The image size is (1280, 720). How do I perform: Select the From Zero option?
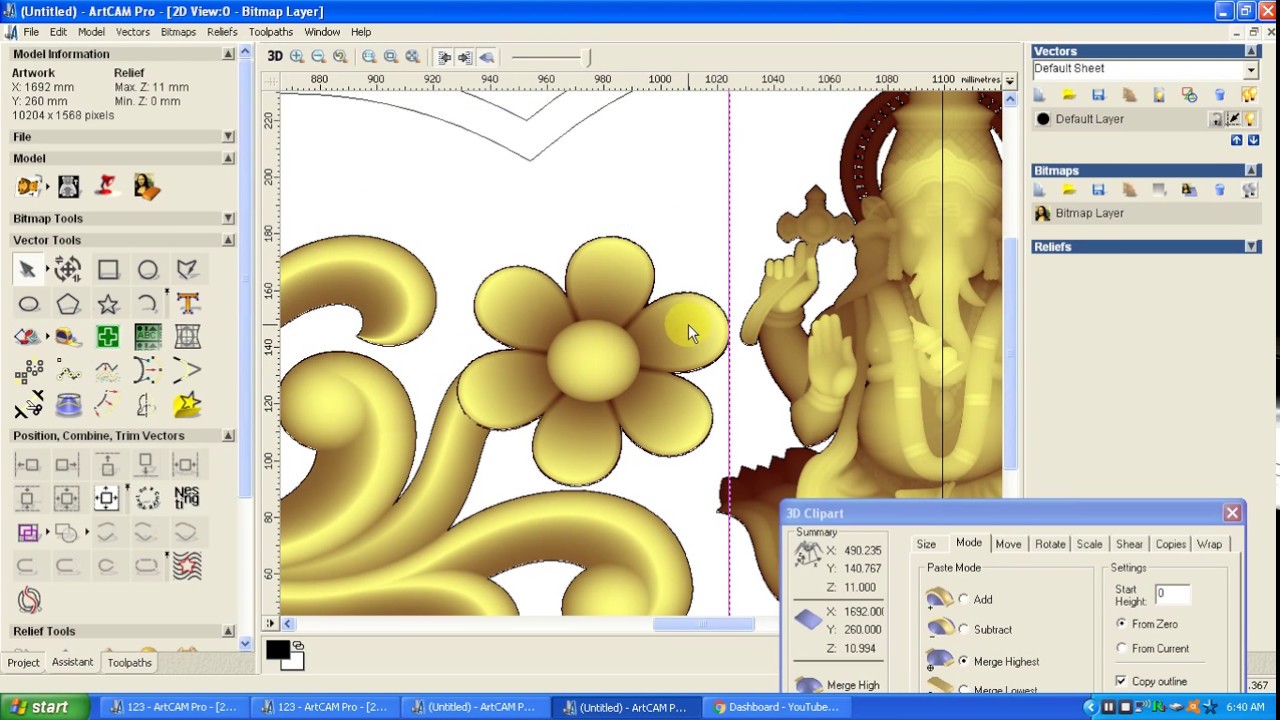click(1121, 623)
